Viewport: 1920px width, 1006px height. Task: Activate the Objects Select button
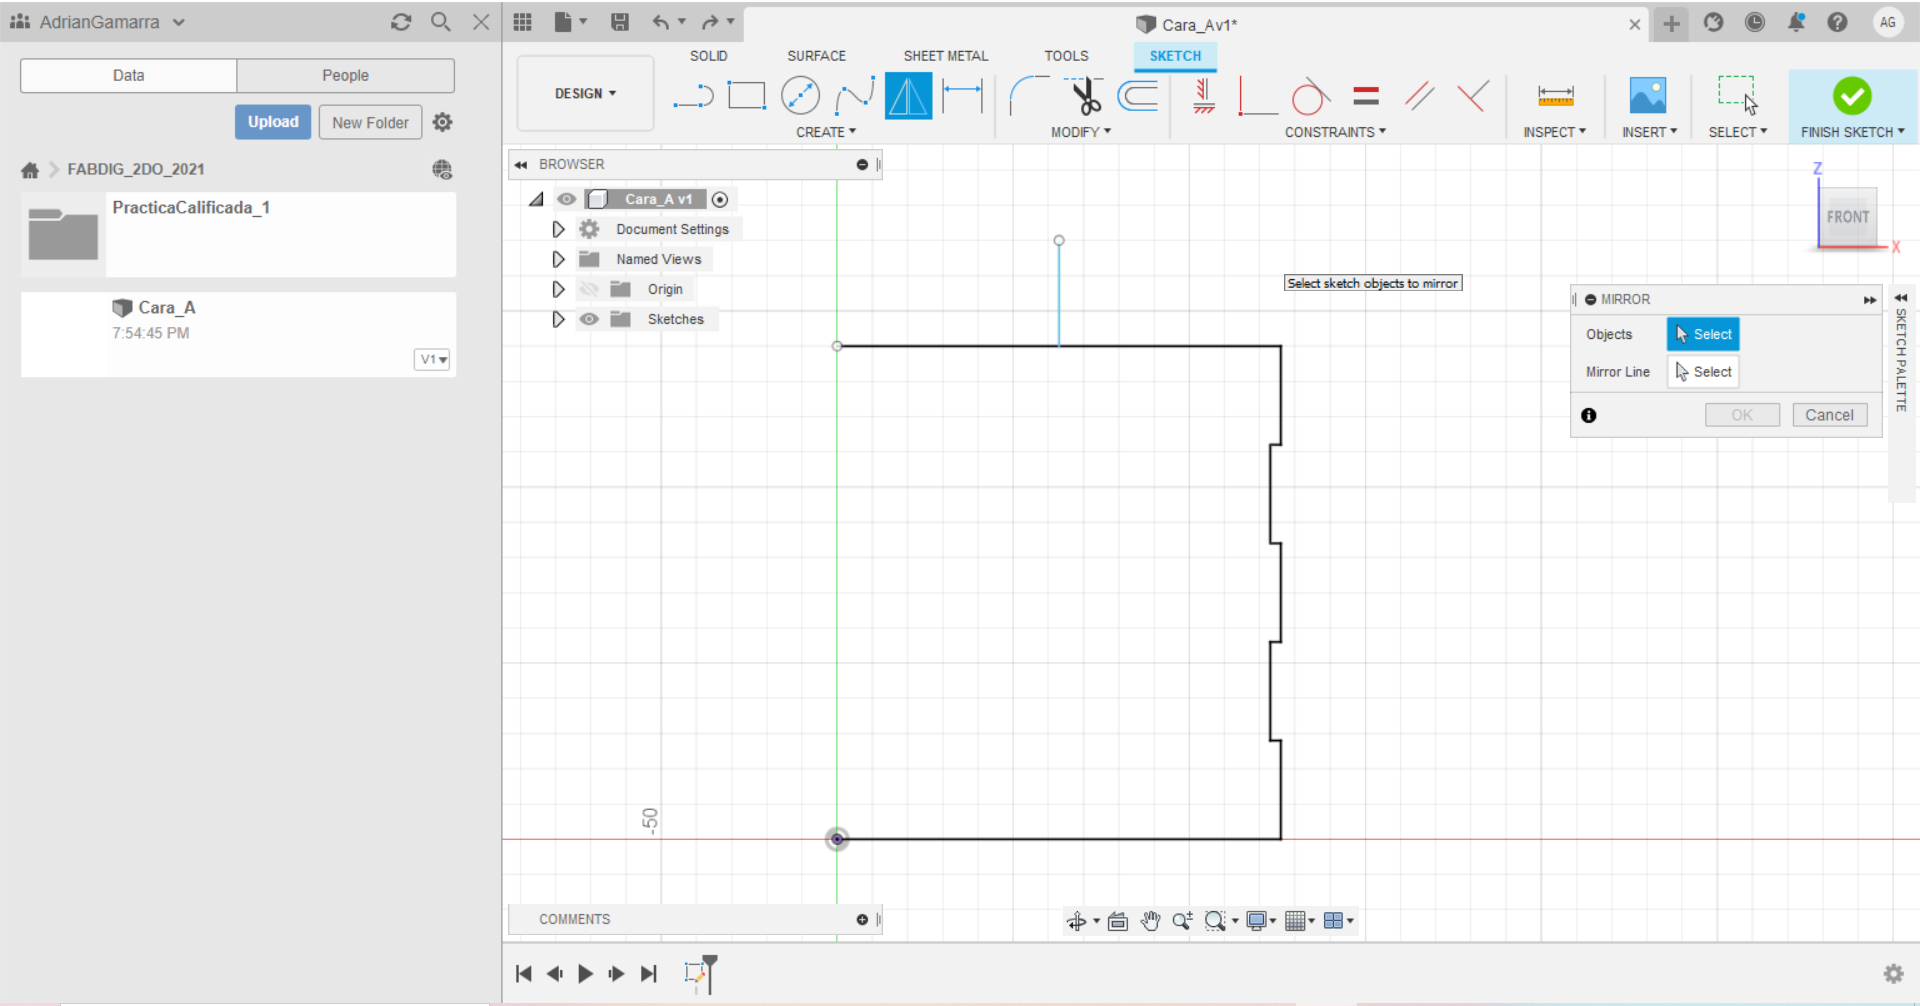point(1703,334)
